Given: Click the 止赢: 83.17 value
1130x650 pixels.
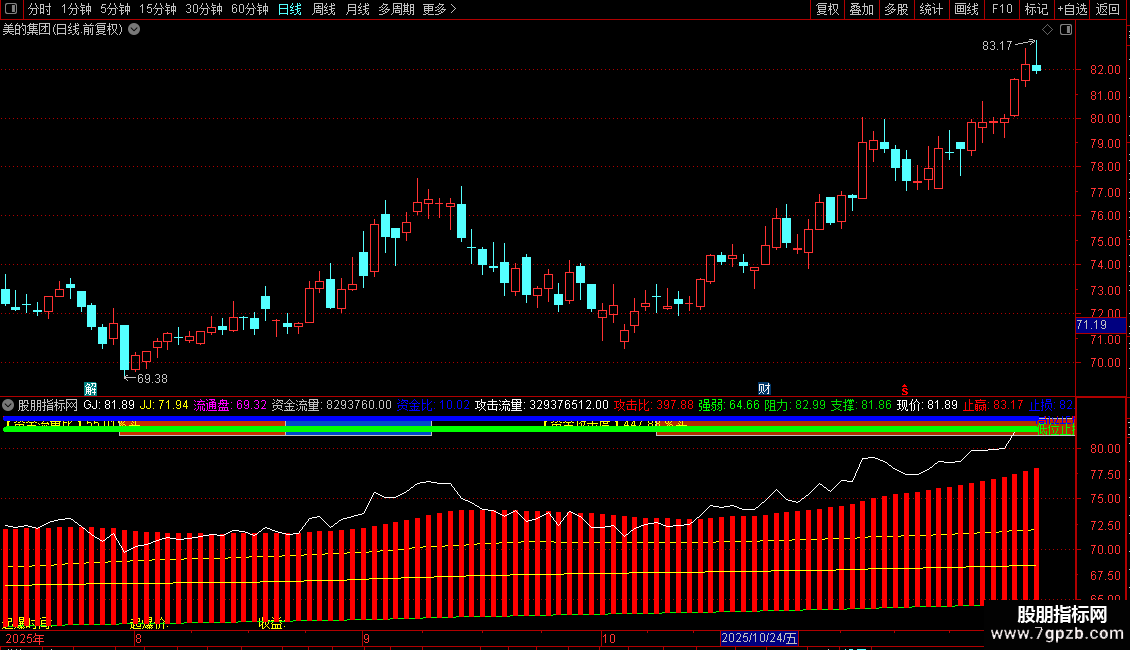Looking at the screenshot, I should [x=993, y=406].
